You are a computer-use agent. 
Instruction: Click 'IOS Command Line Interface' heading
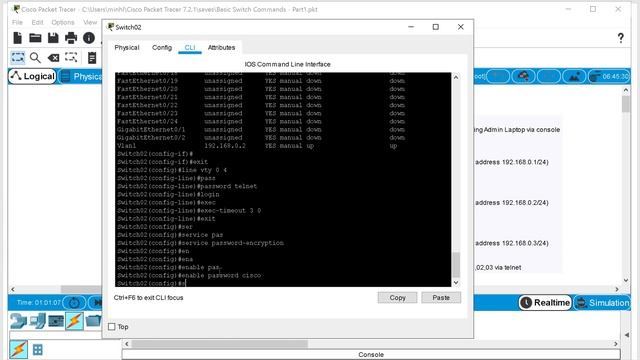[287, 64]
